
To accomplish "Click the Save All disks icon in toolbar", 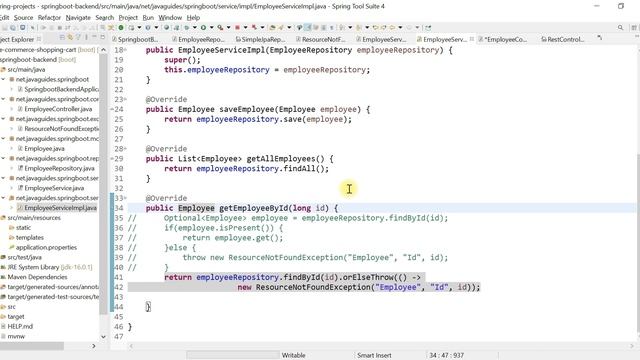I will (x=13, y=27).
